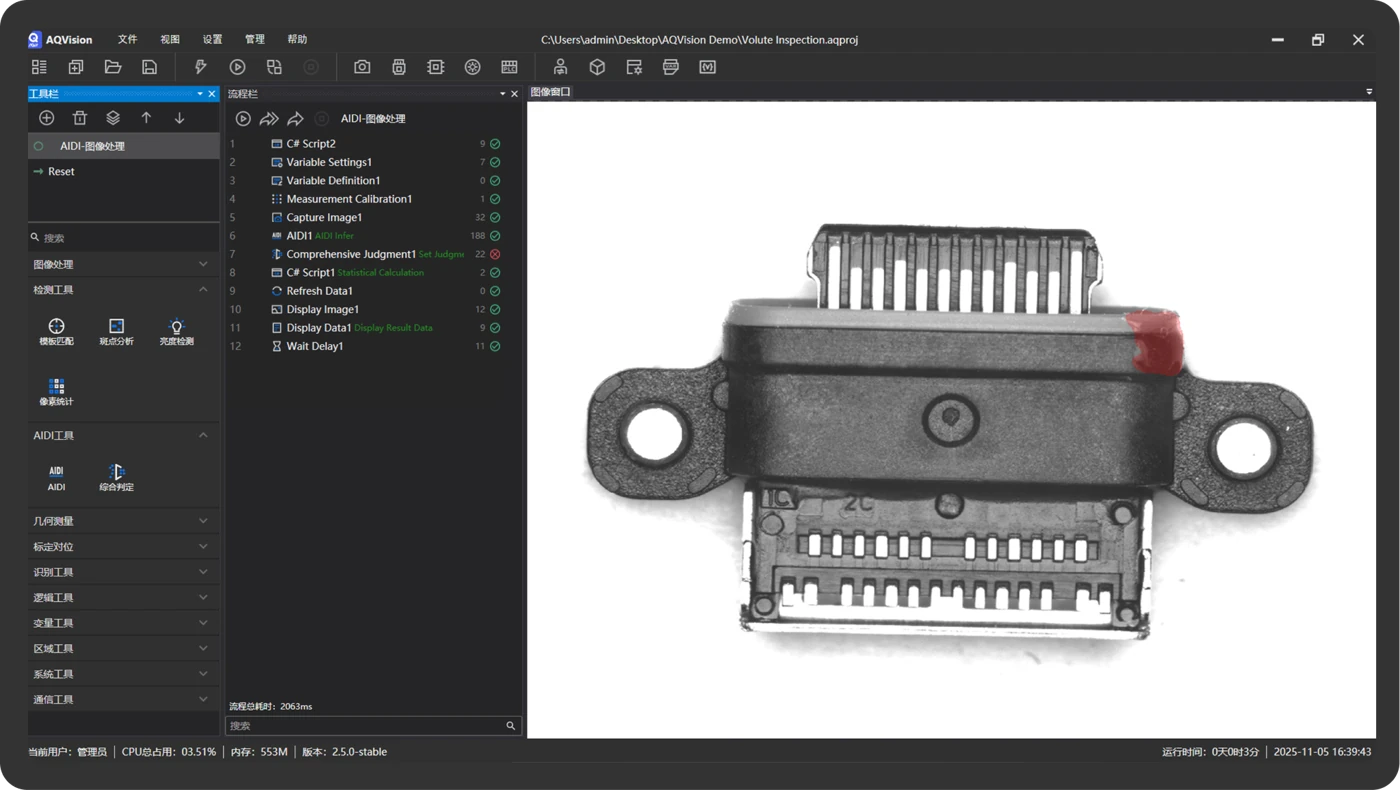This screenshot has width=1400, height=790.
Task: Select the AIDI-图像处理 flow in tool panel
Action: [x=123, y=146]
